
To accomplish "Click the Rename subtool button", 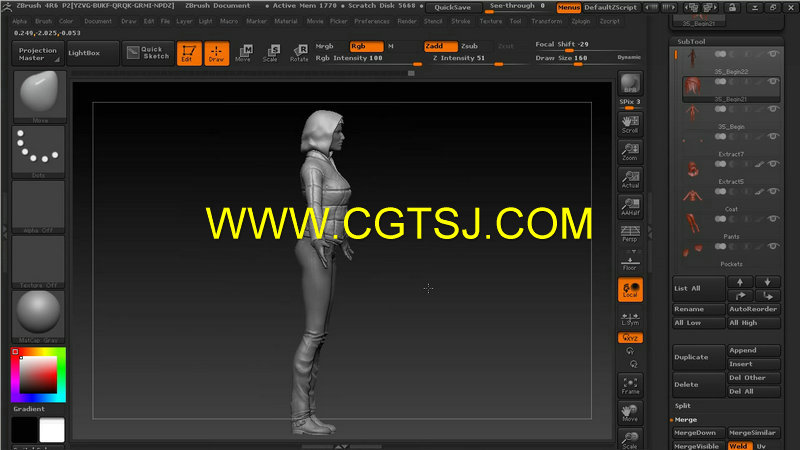I will tap(698, 309).
